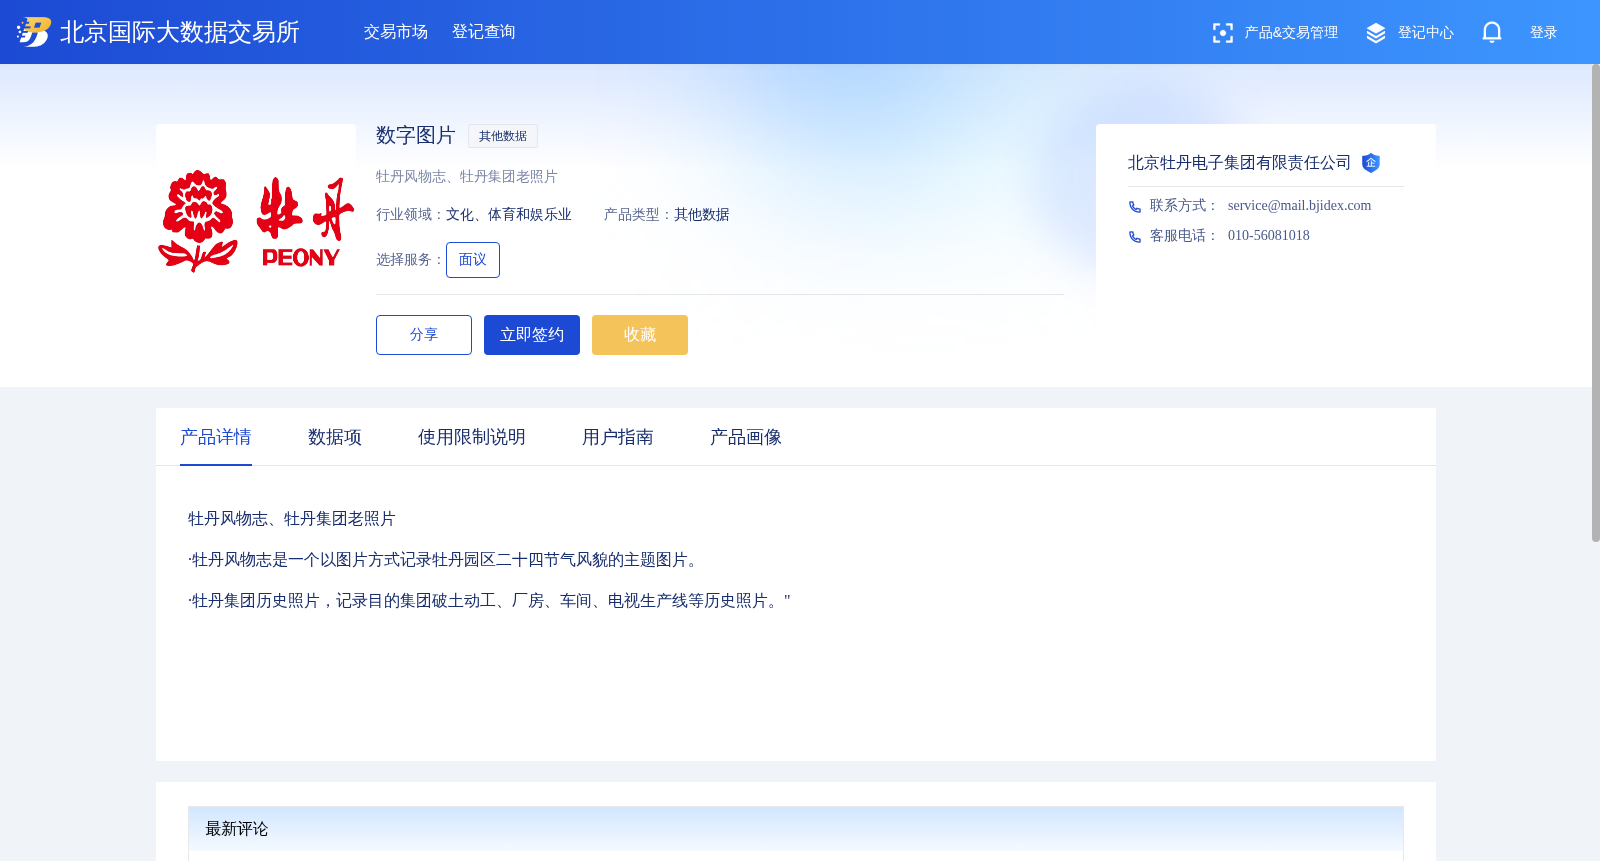This screenshot has width=1600, height=861.
Task: Switch to the 数据项 tab
Action: (335, 437)
